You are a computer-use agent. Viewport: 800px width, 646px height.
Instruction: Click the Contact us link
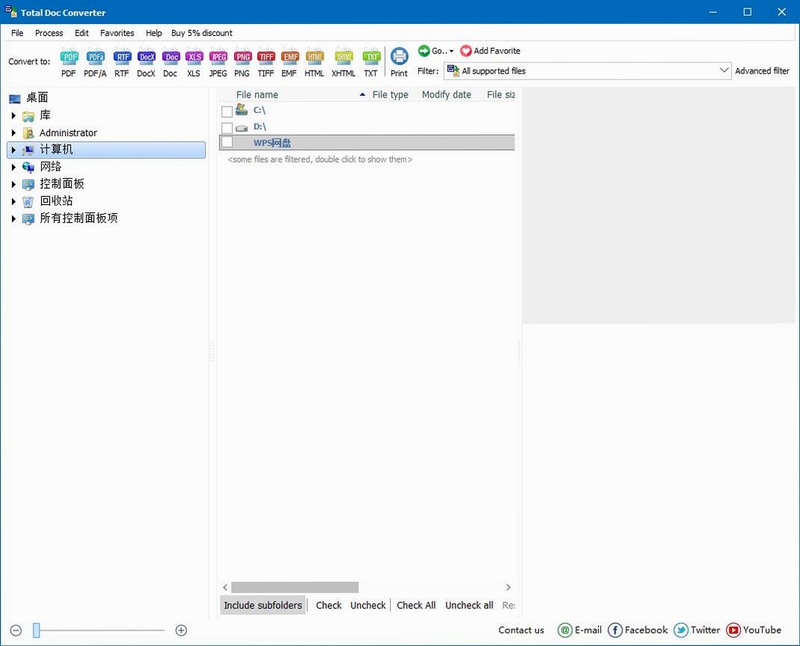521,630
